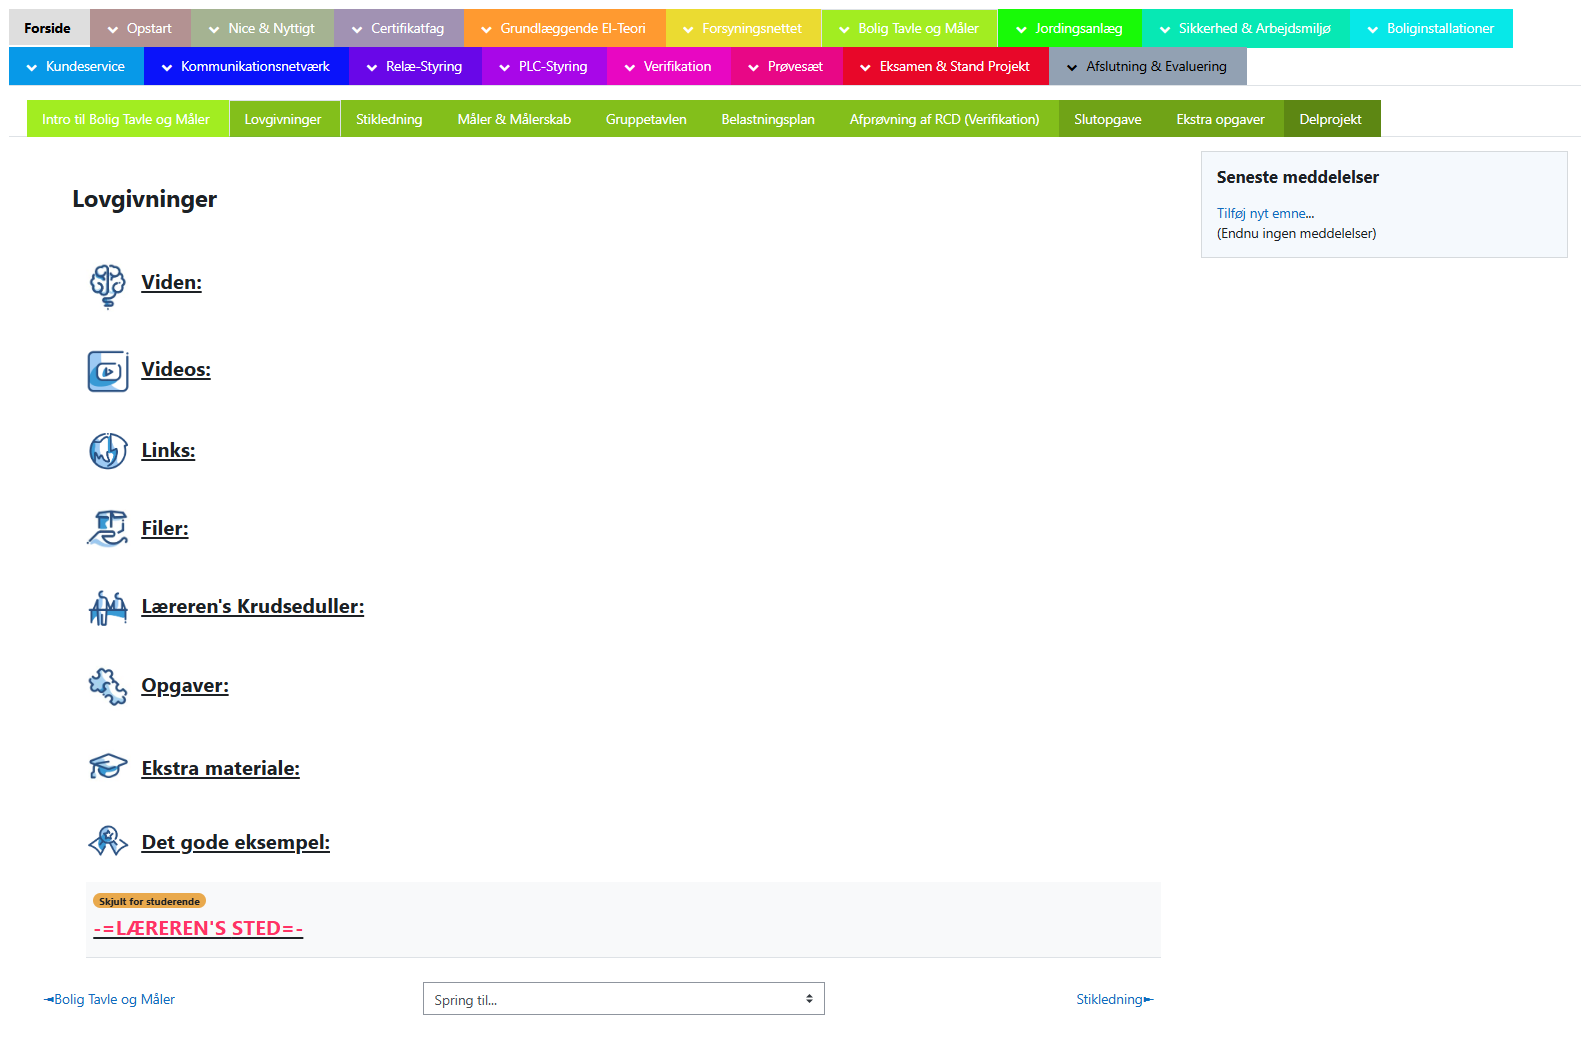Click the video player icon beside Videos
The width and height of the screenshot is (1583, 1037).
point(107,371)
